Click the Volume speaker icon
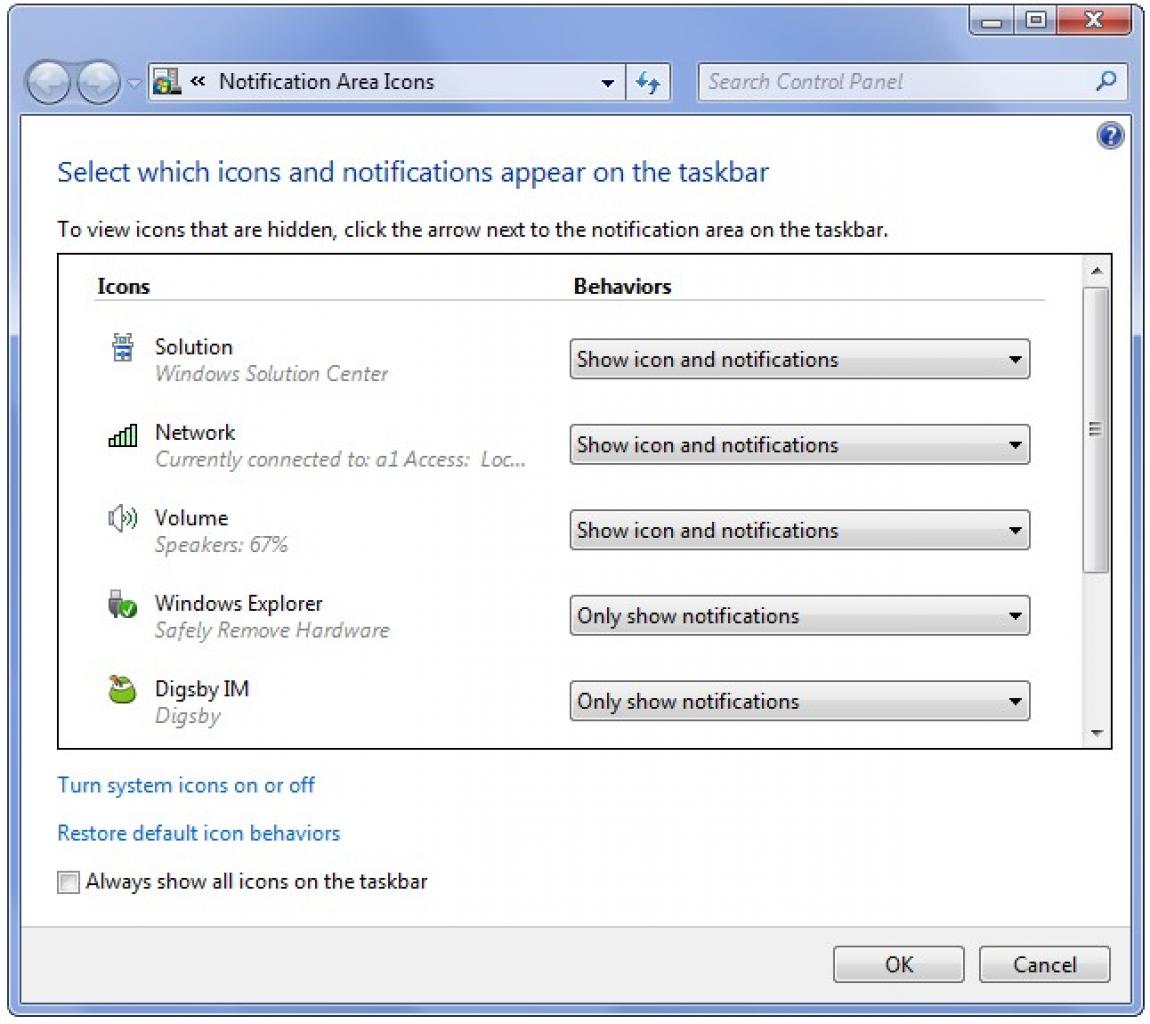Screen dimensions: 1150x1024 tap(122, 519)
